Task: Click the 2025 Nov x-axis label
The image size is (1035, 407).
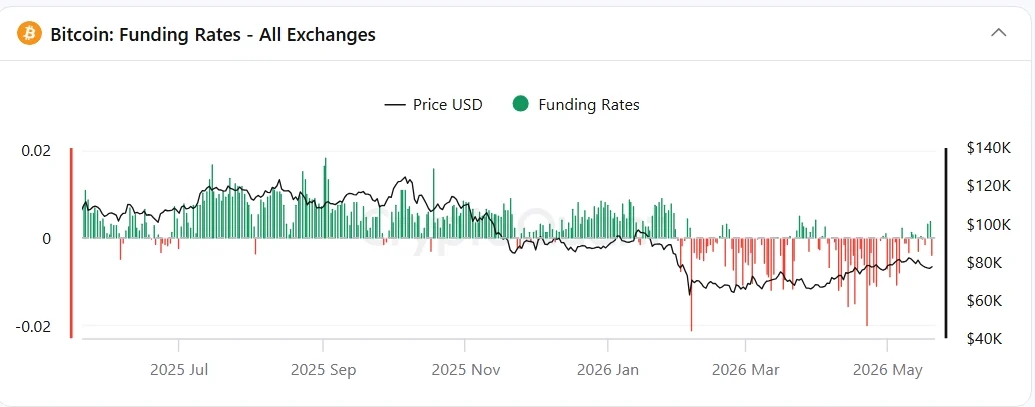Action: point(465,370)
